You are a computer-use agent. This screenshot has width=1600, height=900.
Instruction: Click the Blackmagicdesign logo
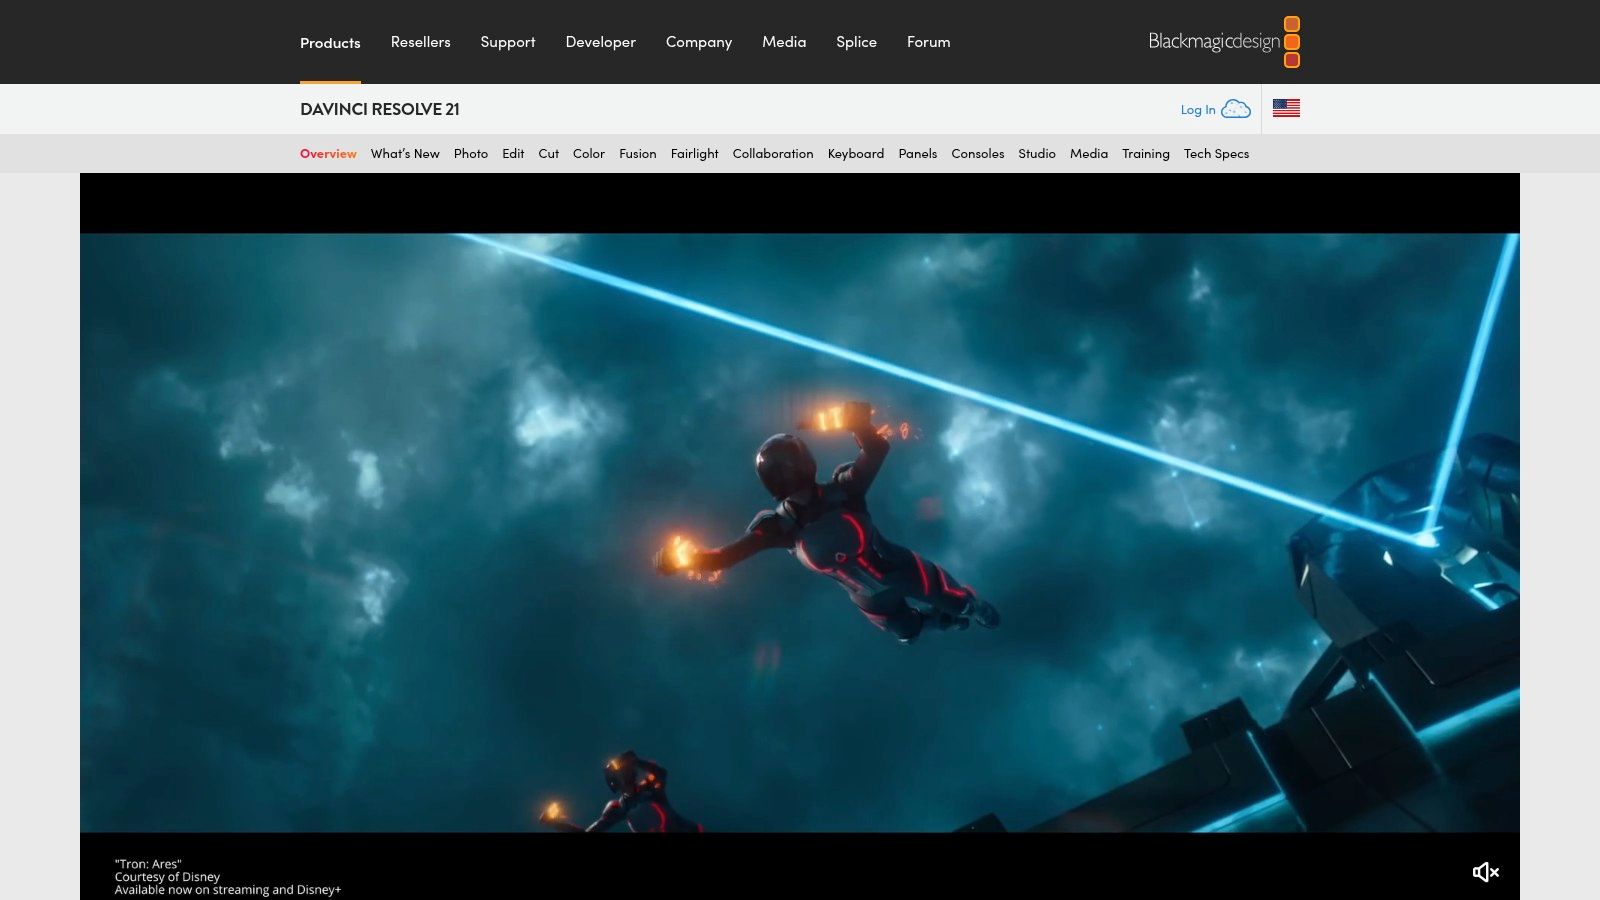pyautogui.click(x=1224, y=42)
